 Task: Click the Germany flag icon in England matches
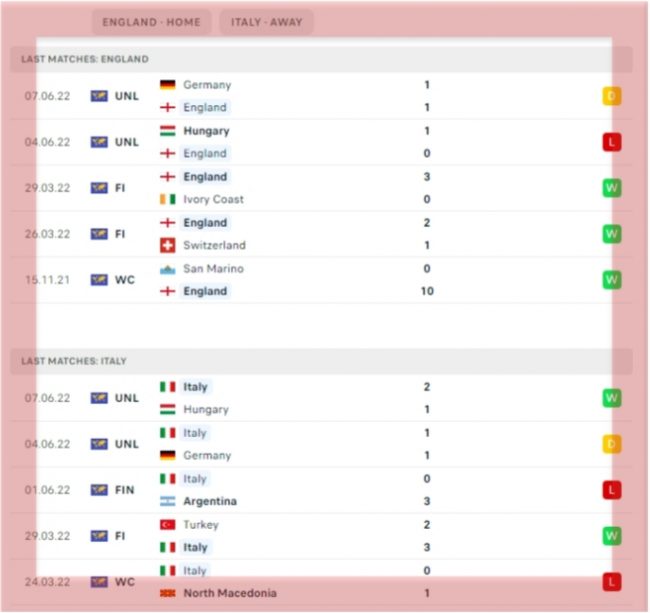click(x=168, y=85)
